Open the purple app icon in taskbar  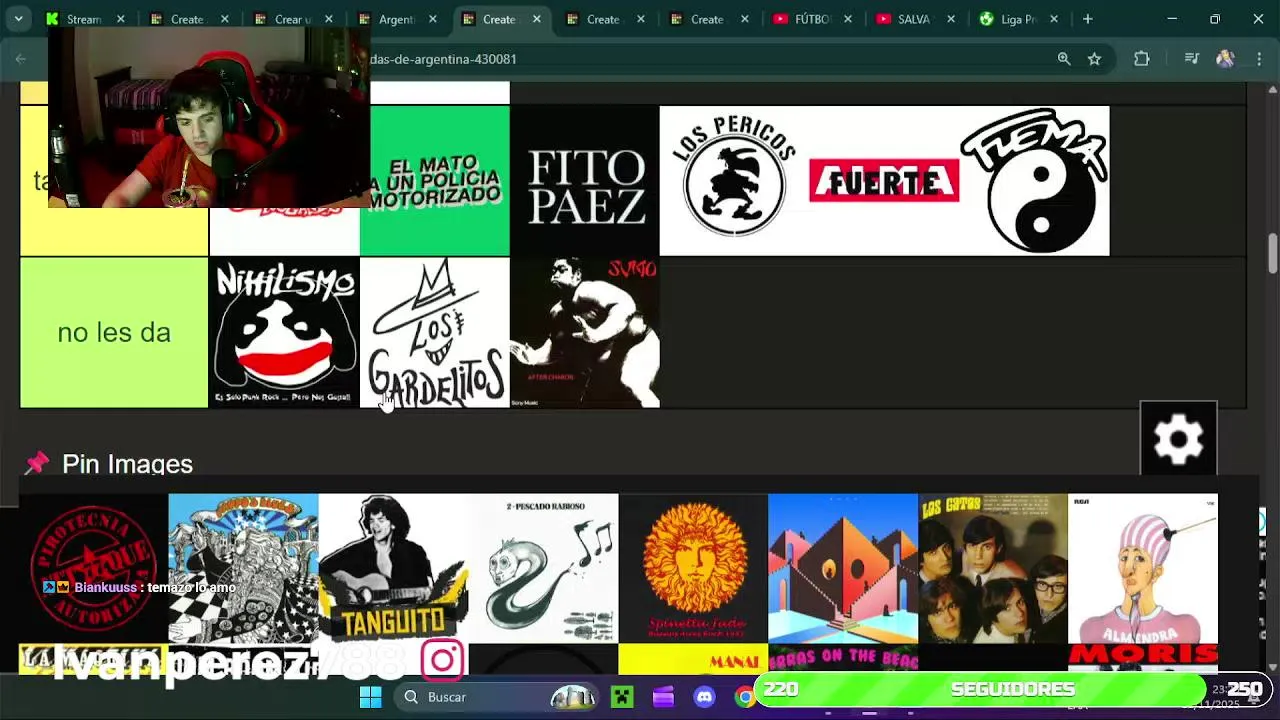click(x=663, y=697)
